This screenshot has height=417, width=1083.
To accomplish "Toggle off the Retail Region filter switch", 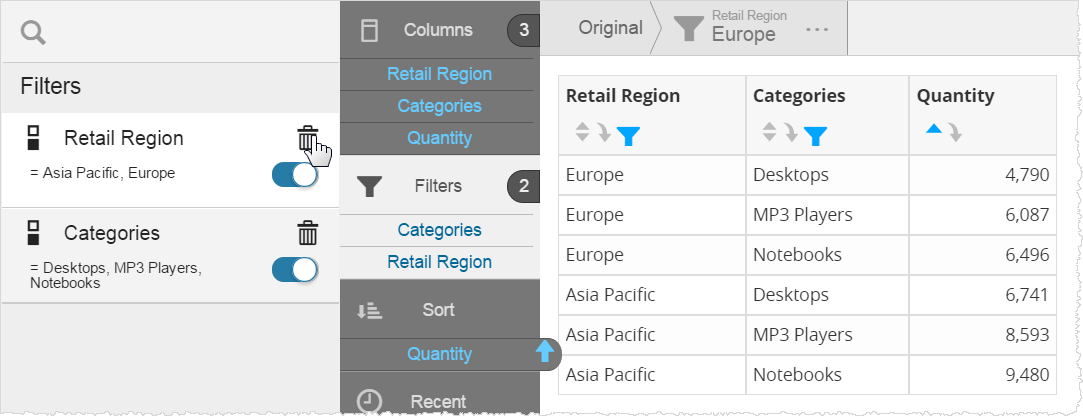I will click(295, 174).
